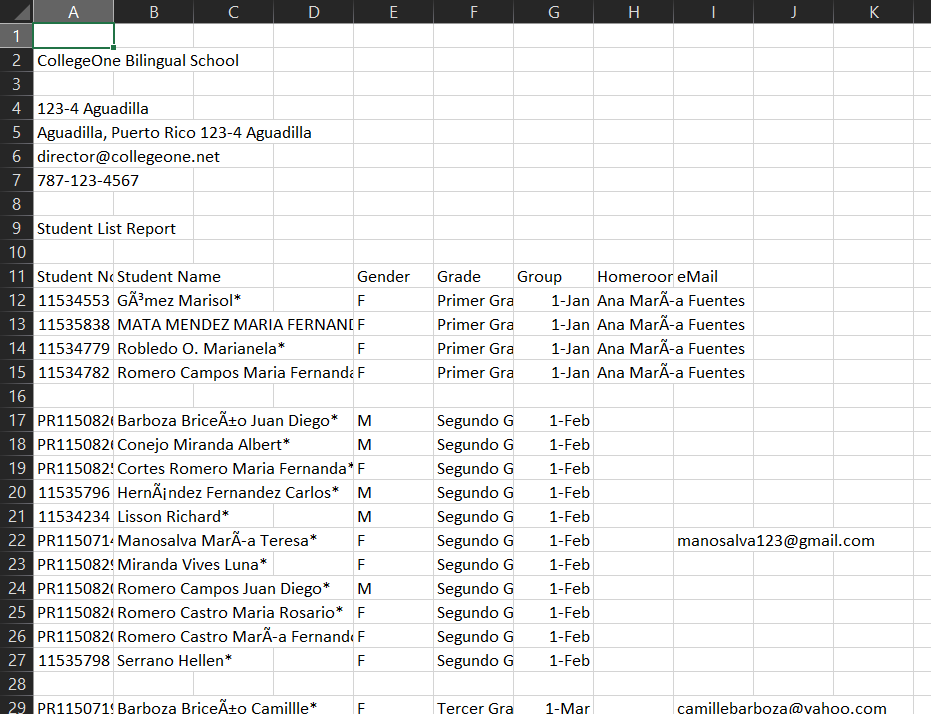This screenshot has width=931, height=714.
Task: Click cell 'CollegeOne Bilingual School'
Action: tap(138, 61)
